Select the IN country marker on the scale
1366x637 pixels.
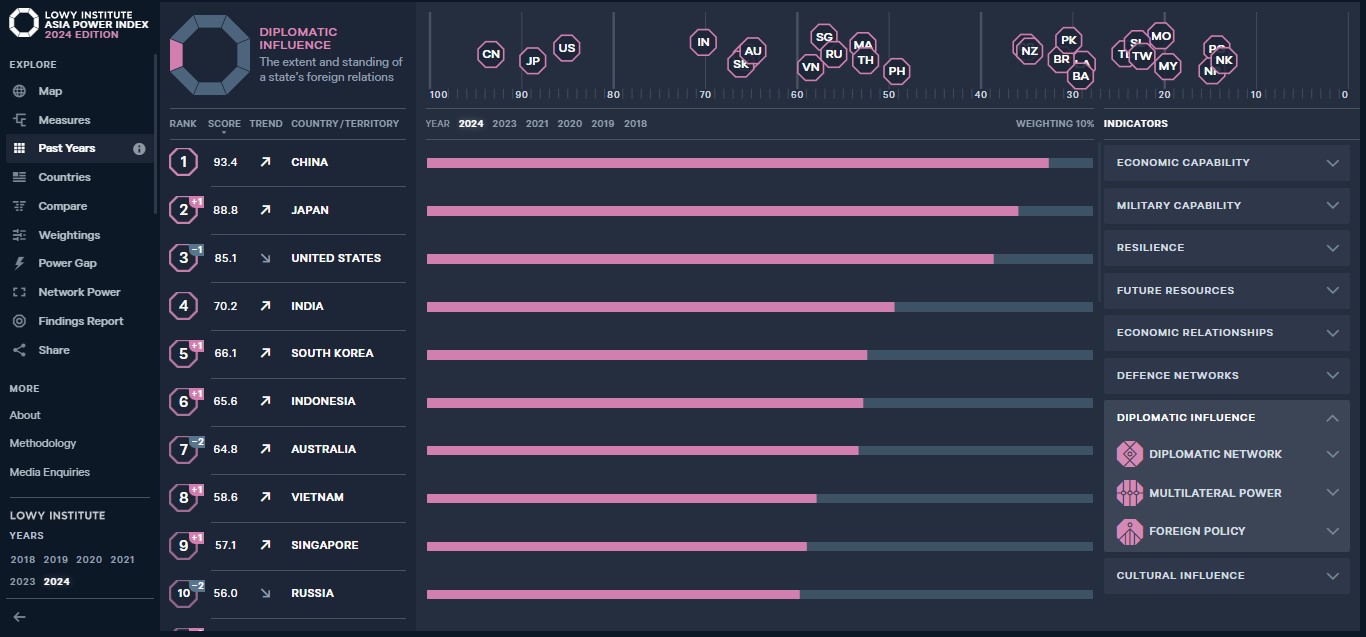pos(704,42)
